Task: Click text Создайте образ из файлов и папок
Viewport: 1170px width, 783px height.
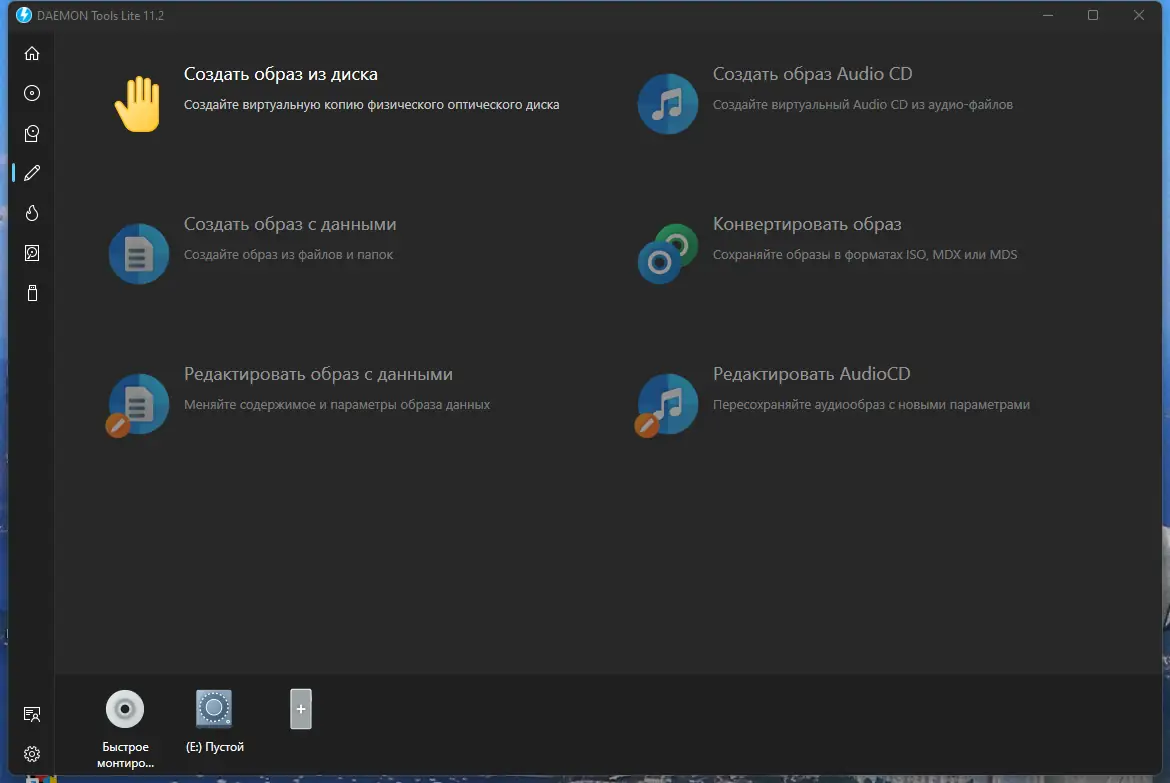Action: (288, 255)
